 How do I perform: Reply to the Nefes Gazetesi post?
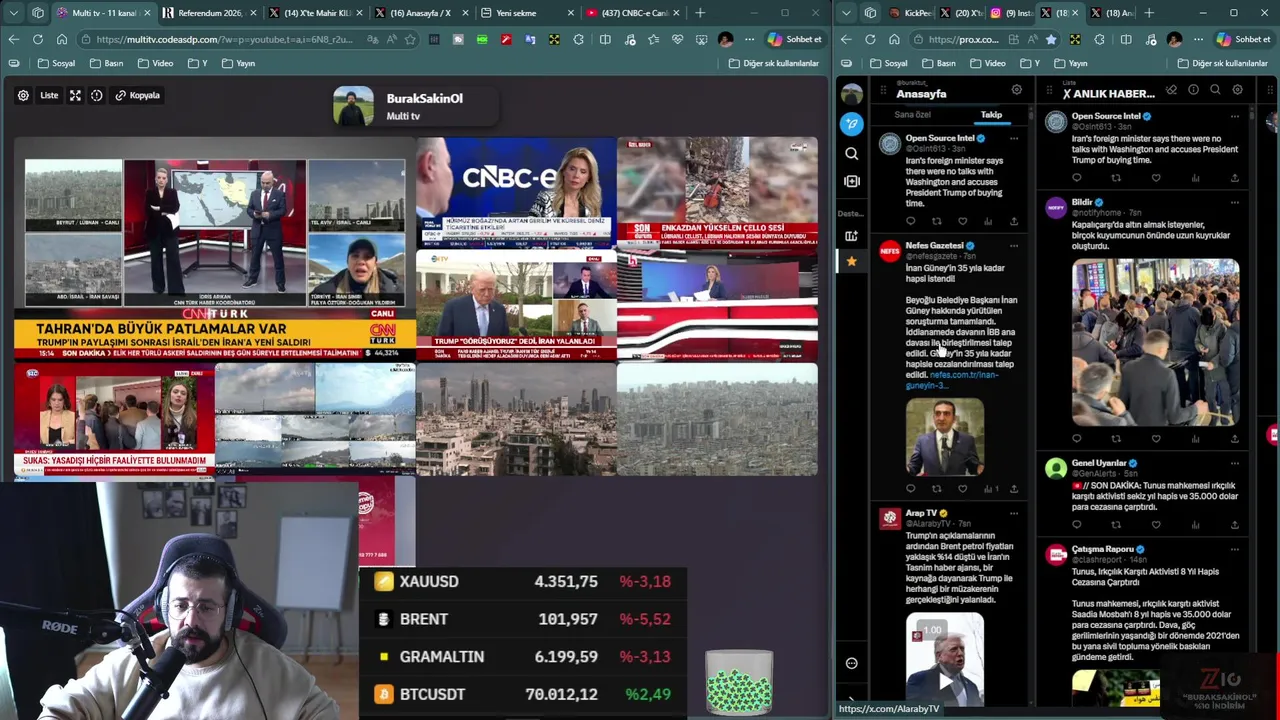click(x=910, y=489)
